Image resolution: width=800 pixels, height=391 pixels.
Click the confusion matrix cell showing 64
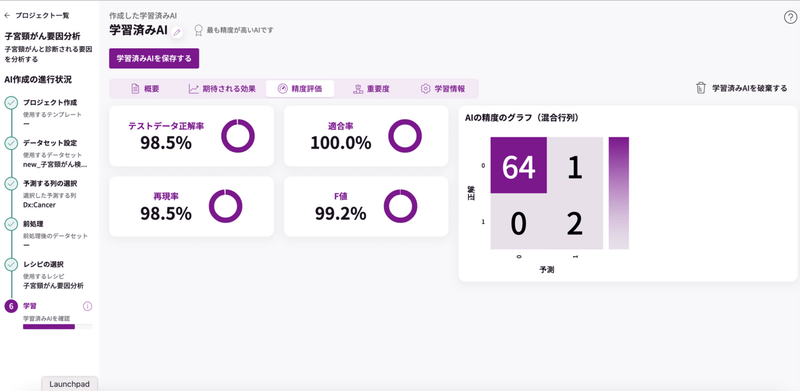coord(518,165)
